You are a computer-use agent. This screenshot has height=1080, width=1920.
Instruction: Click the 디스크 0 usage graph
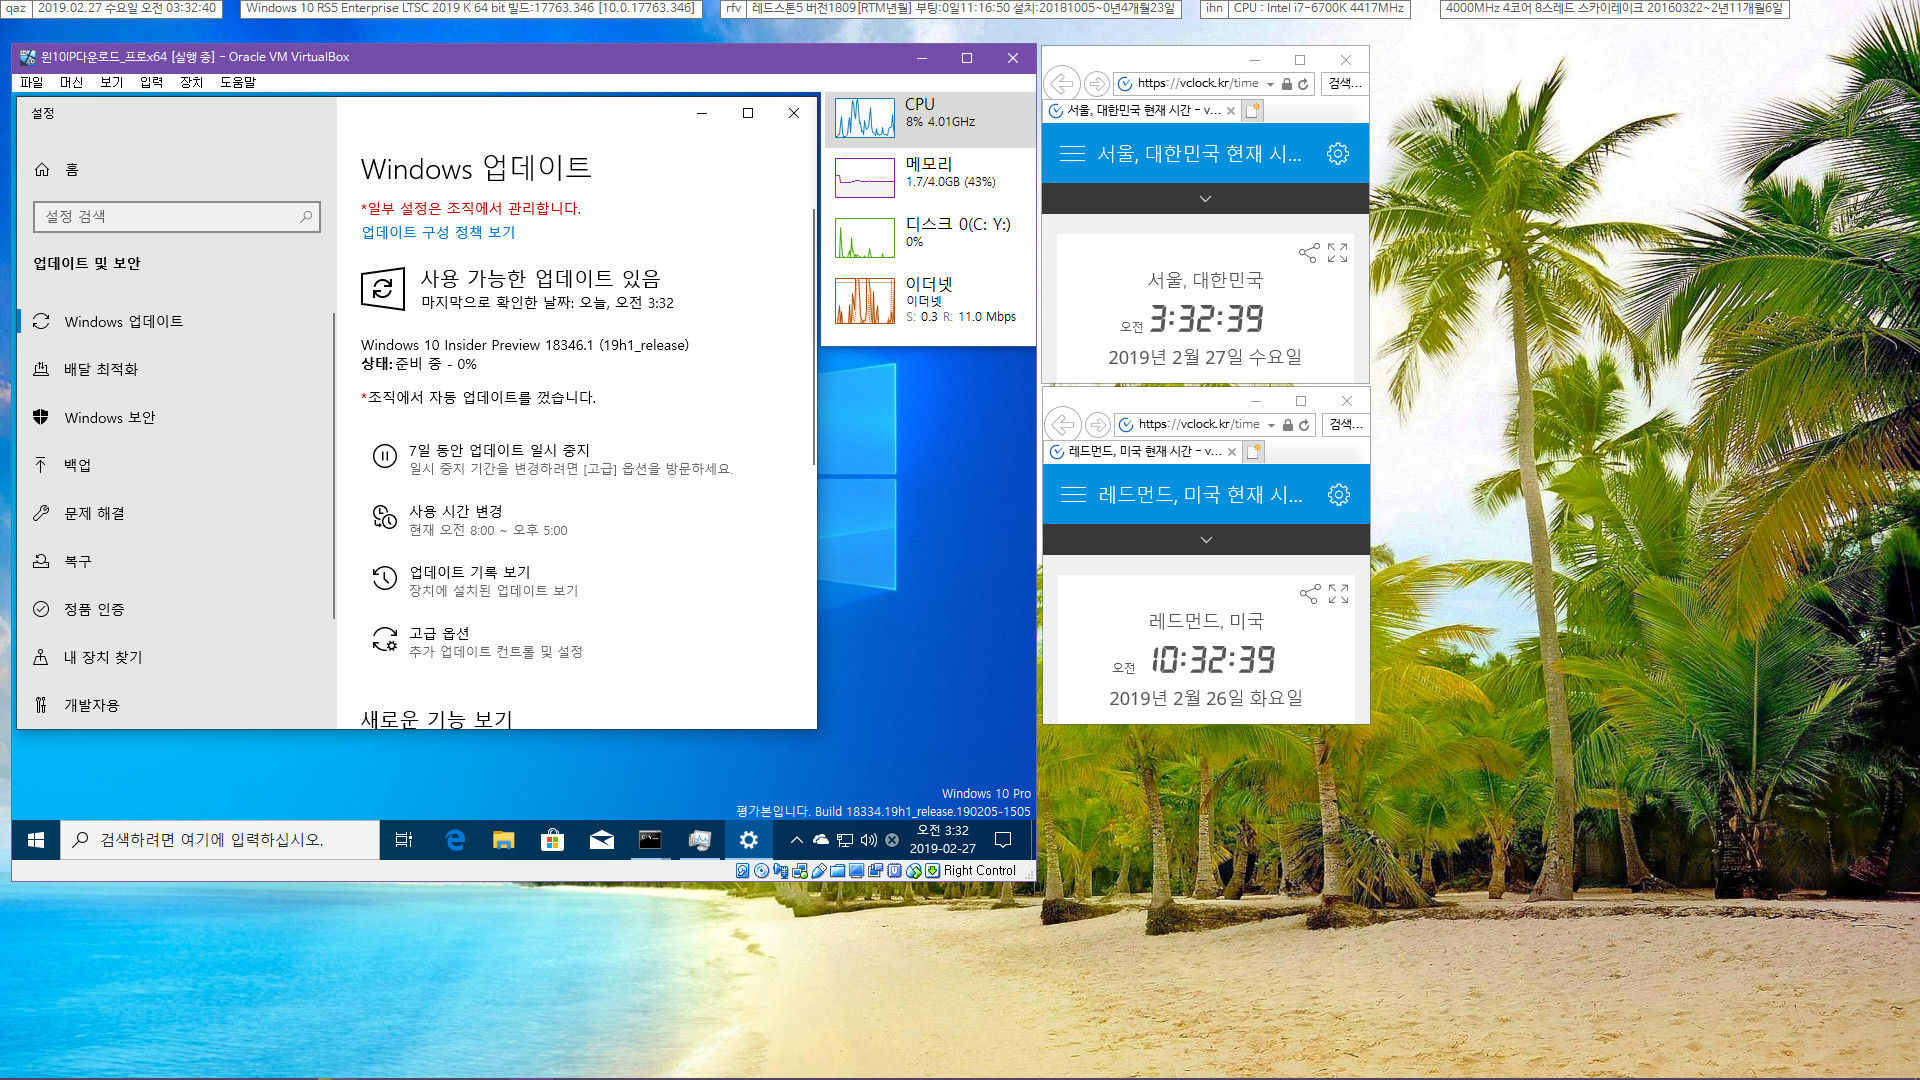865,238
